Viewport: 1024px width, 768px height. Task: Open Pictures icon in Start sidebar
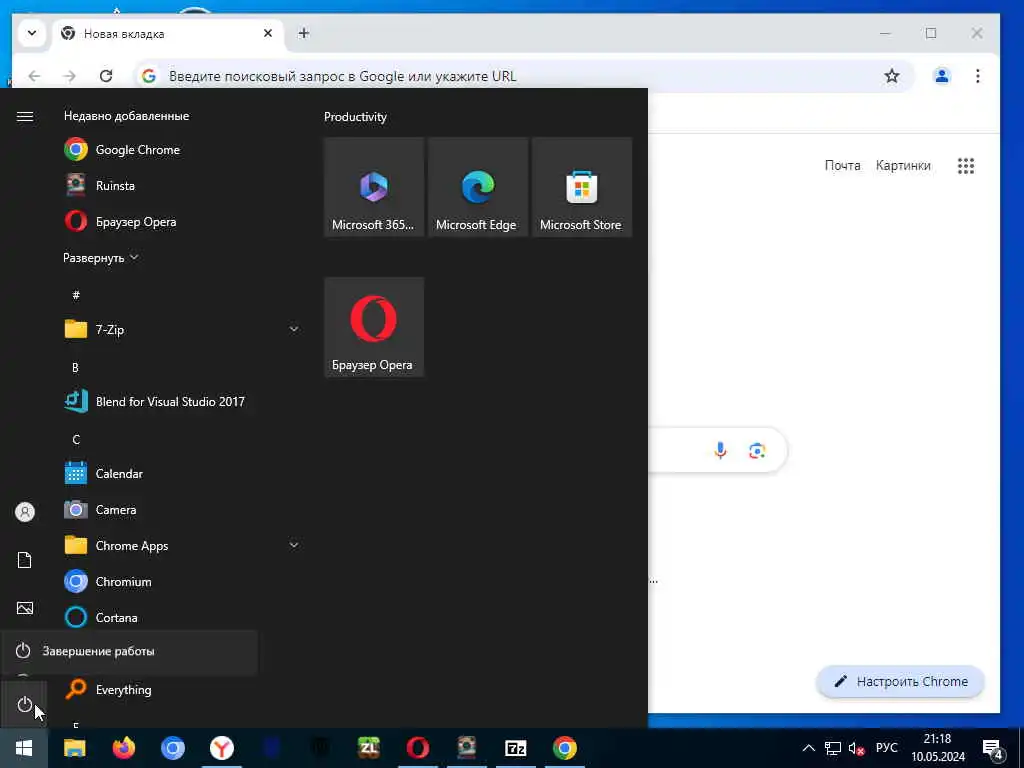24,609
